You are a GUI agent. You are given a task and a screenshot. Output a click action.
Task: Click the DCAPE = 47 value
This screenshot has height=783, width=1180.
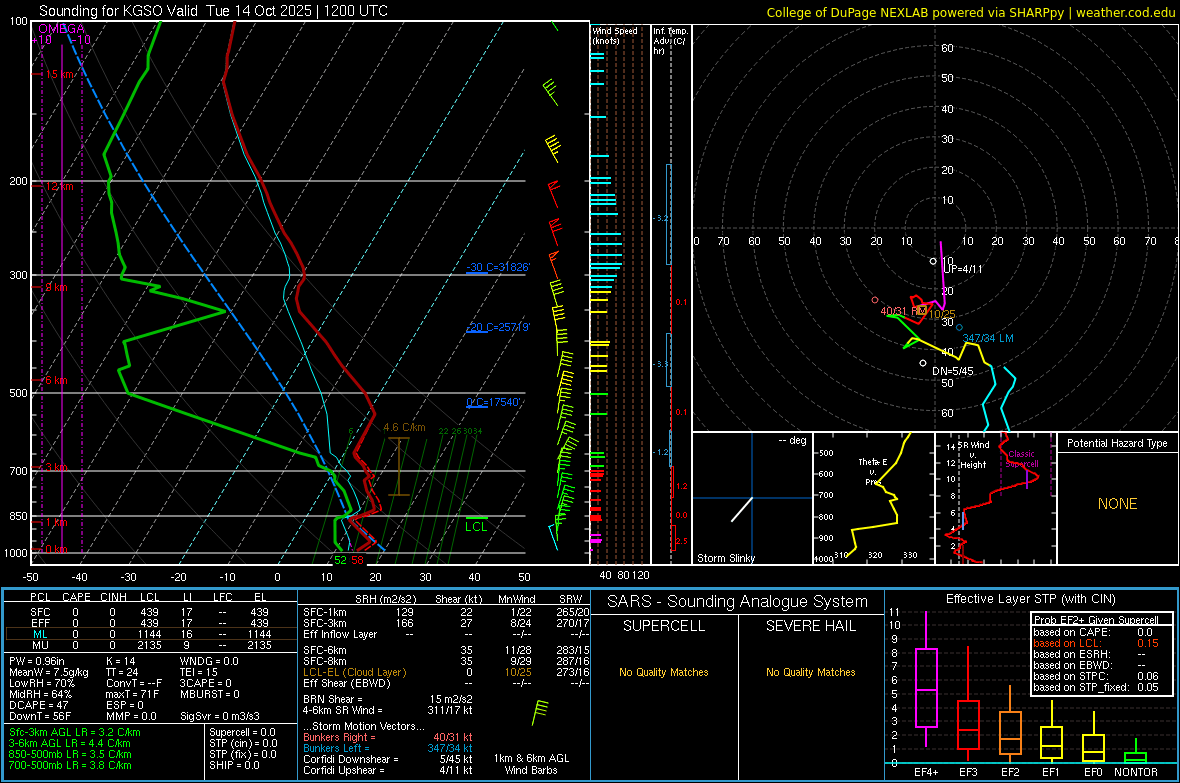pos(38,705)
